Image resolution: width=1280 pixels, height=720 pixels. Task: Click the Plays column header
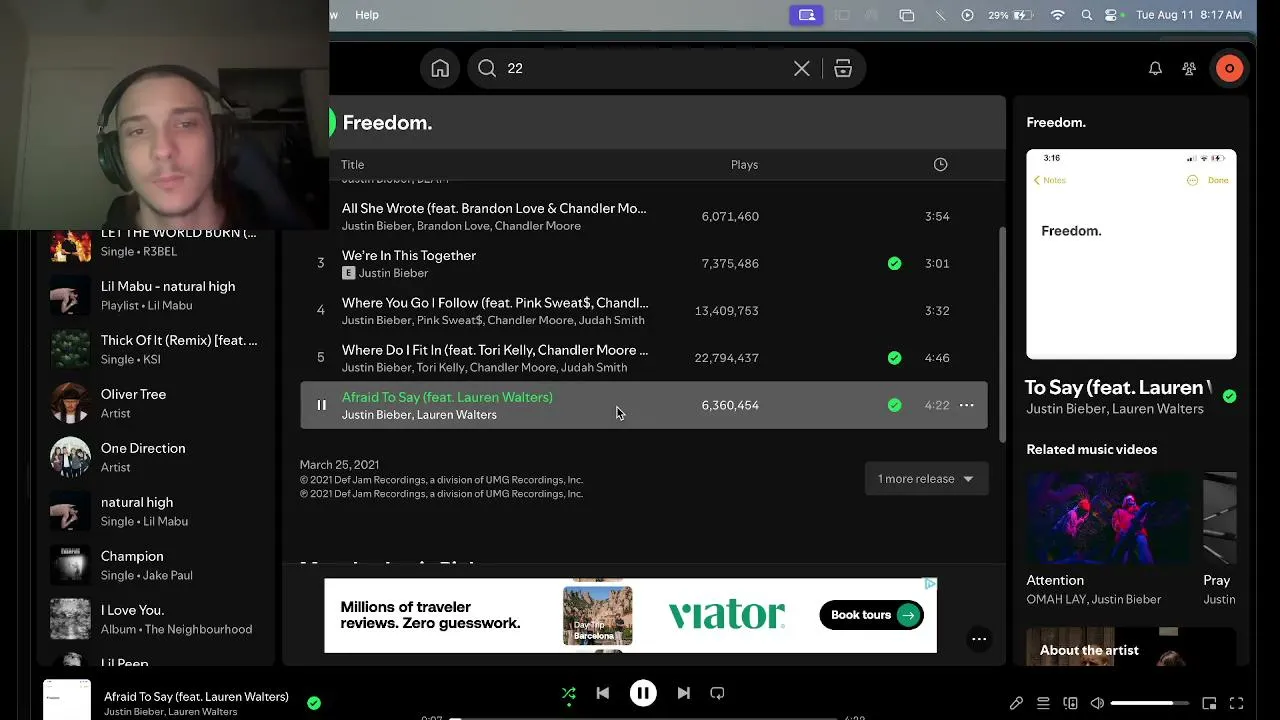tap(744, 164)
